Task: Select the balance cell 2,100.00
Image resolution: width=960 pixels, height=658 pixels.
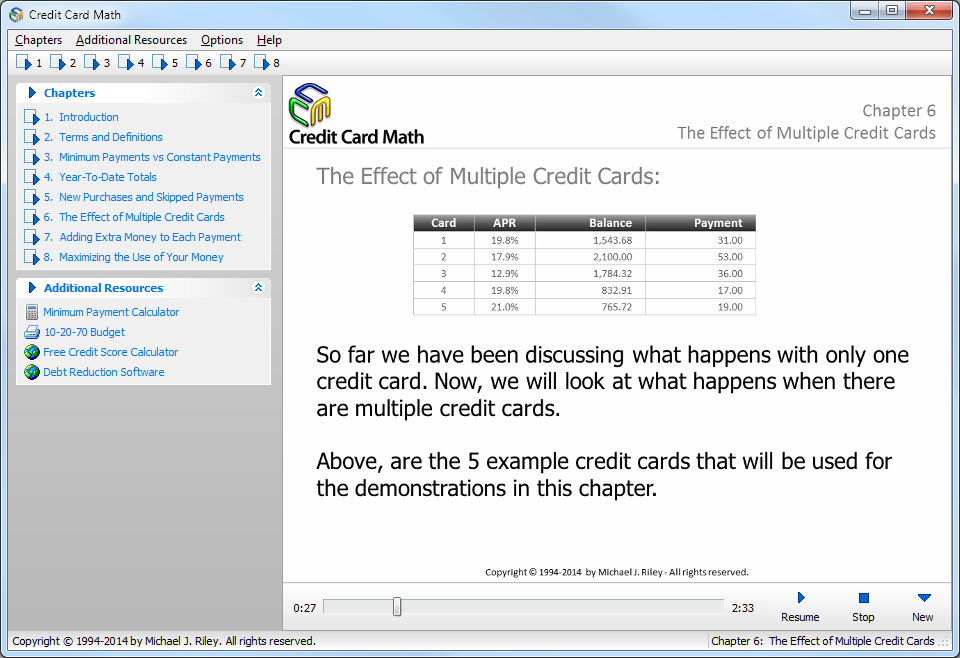Action: [590, 257]
